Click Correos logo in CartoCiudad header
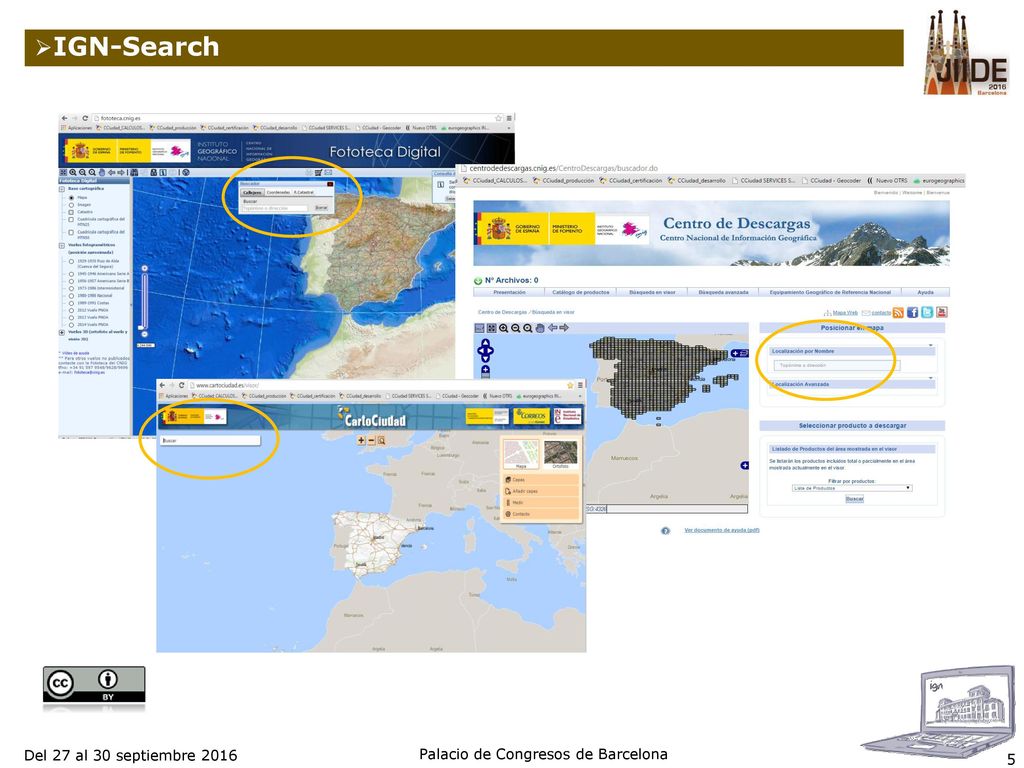Viewport: 1024px width, 768px height. pyautogui.click(x=531, y=415)
